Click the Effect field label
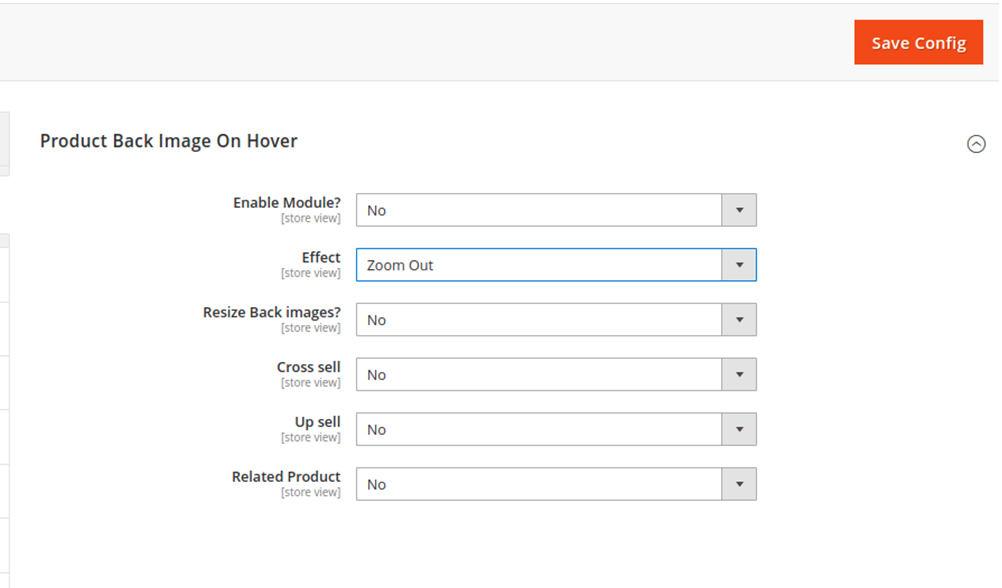 point(321,257)
